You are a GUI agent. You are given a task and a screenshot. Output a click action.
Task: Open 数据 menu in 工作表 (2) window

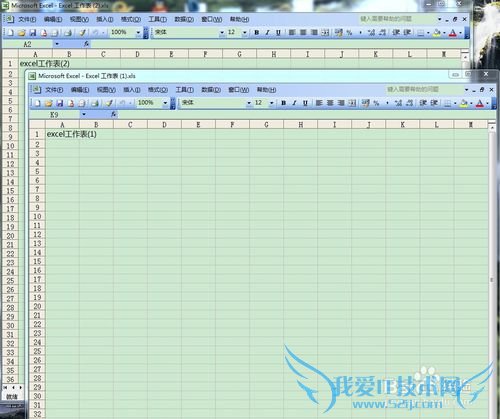tap(184, 19)
